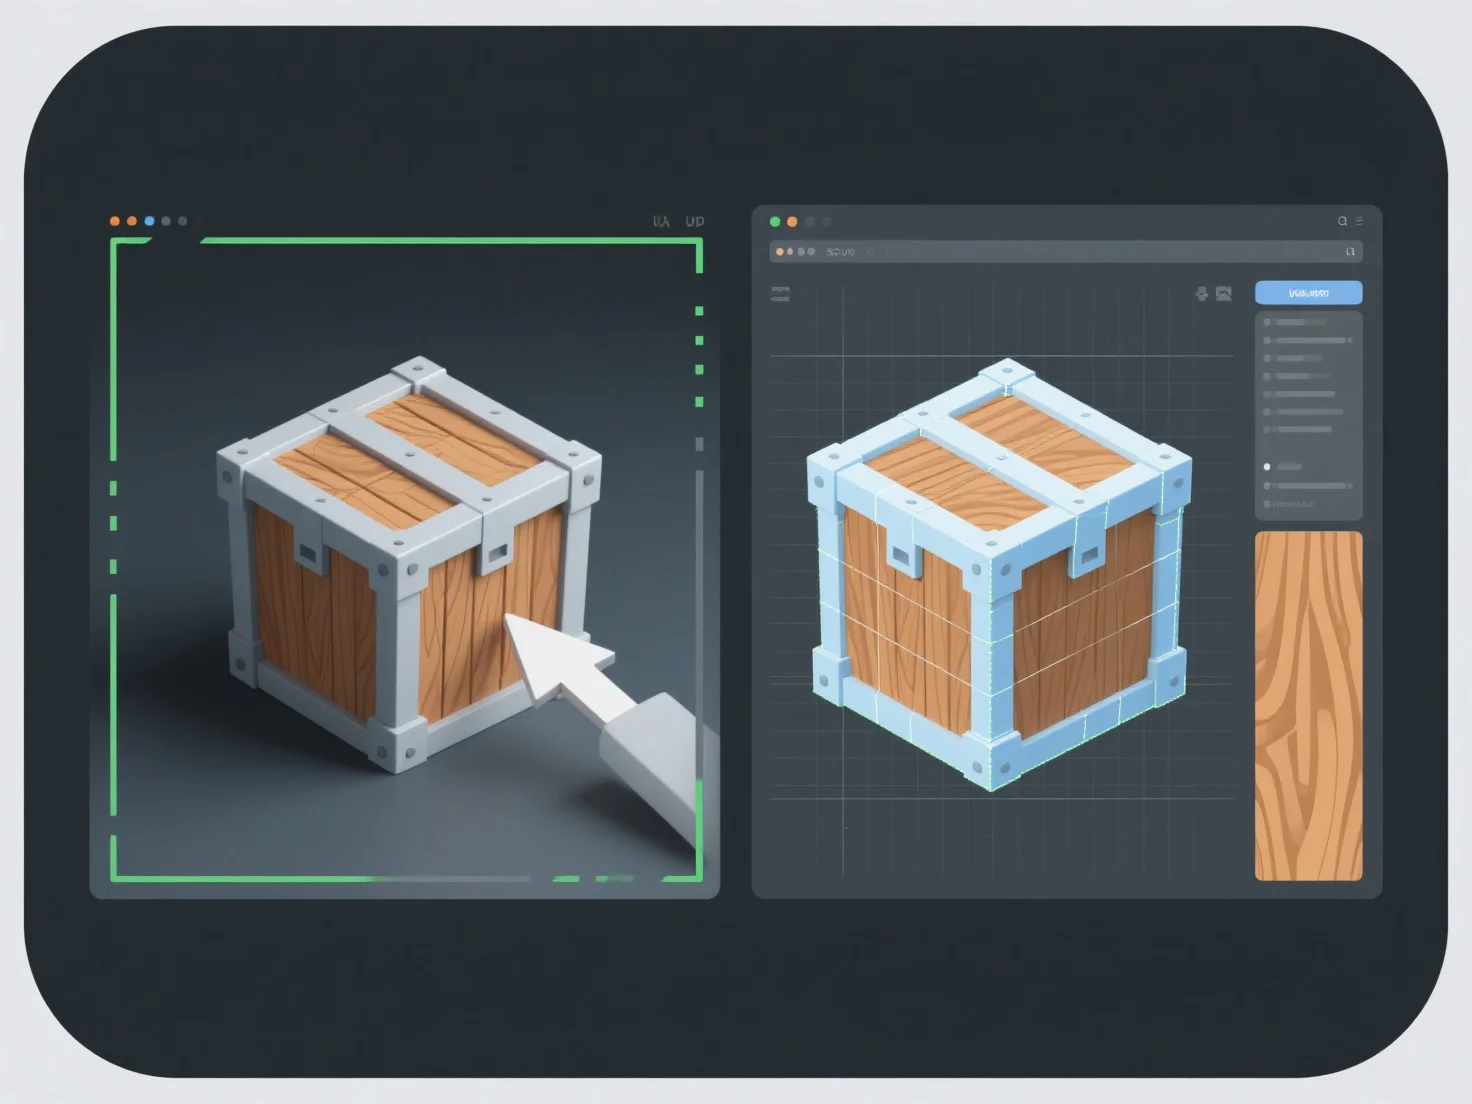Click the search icon inside the address bar
The height and width of the screenshot is (1104, 1472).
(1349, 252)
